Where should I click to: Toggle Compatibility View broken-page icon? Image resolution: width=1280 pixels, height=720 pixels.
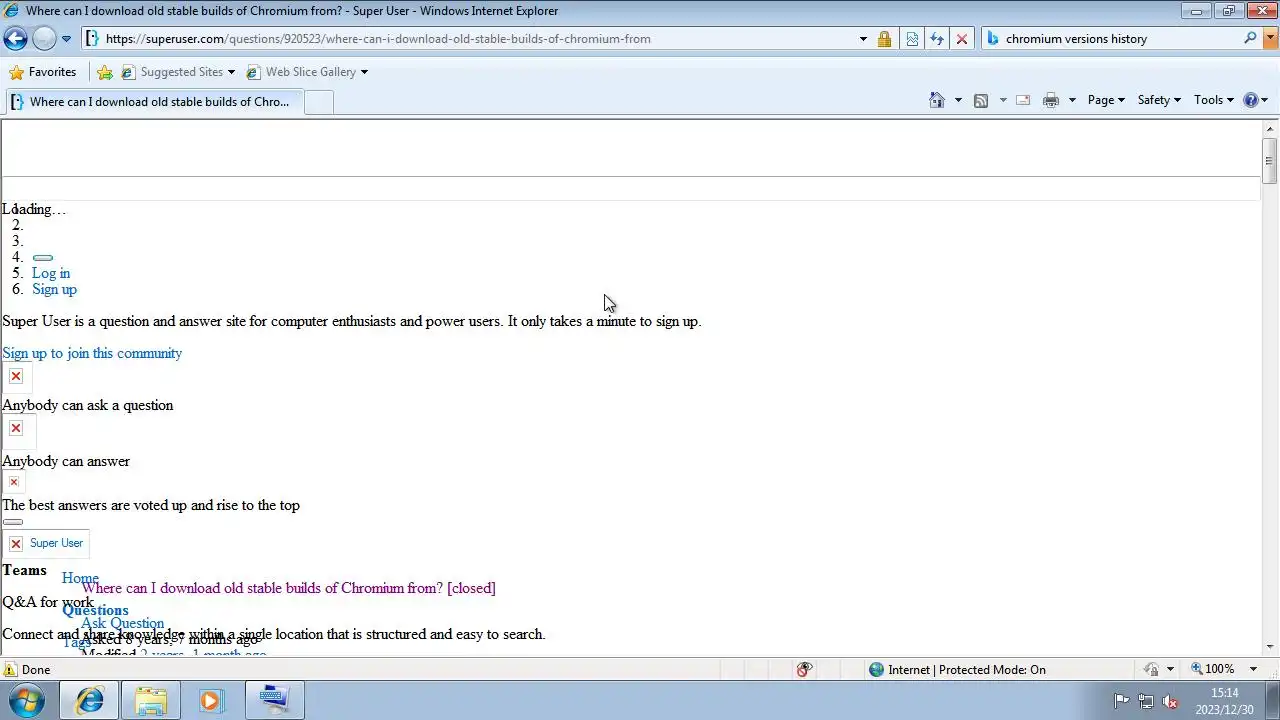(x=912, y=39)
